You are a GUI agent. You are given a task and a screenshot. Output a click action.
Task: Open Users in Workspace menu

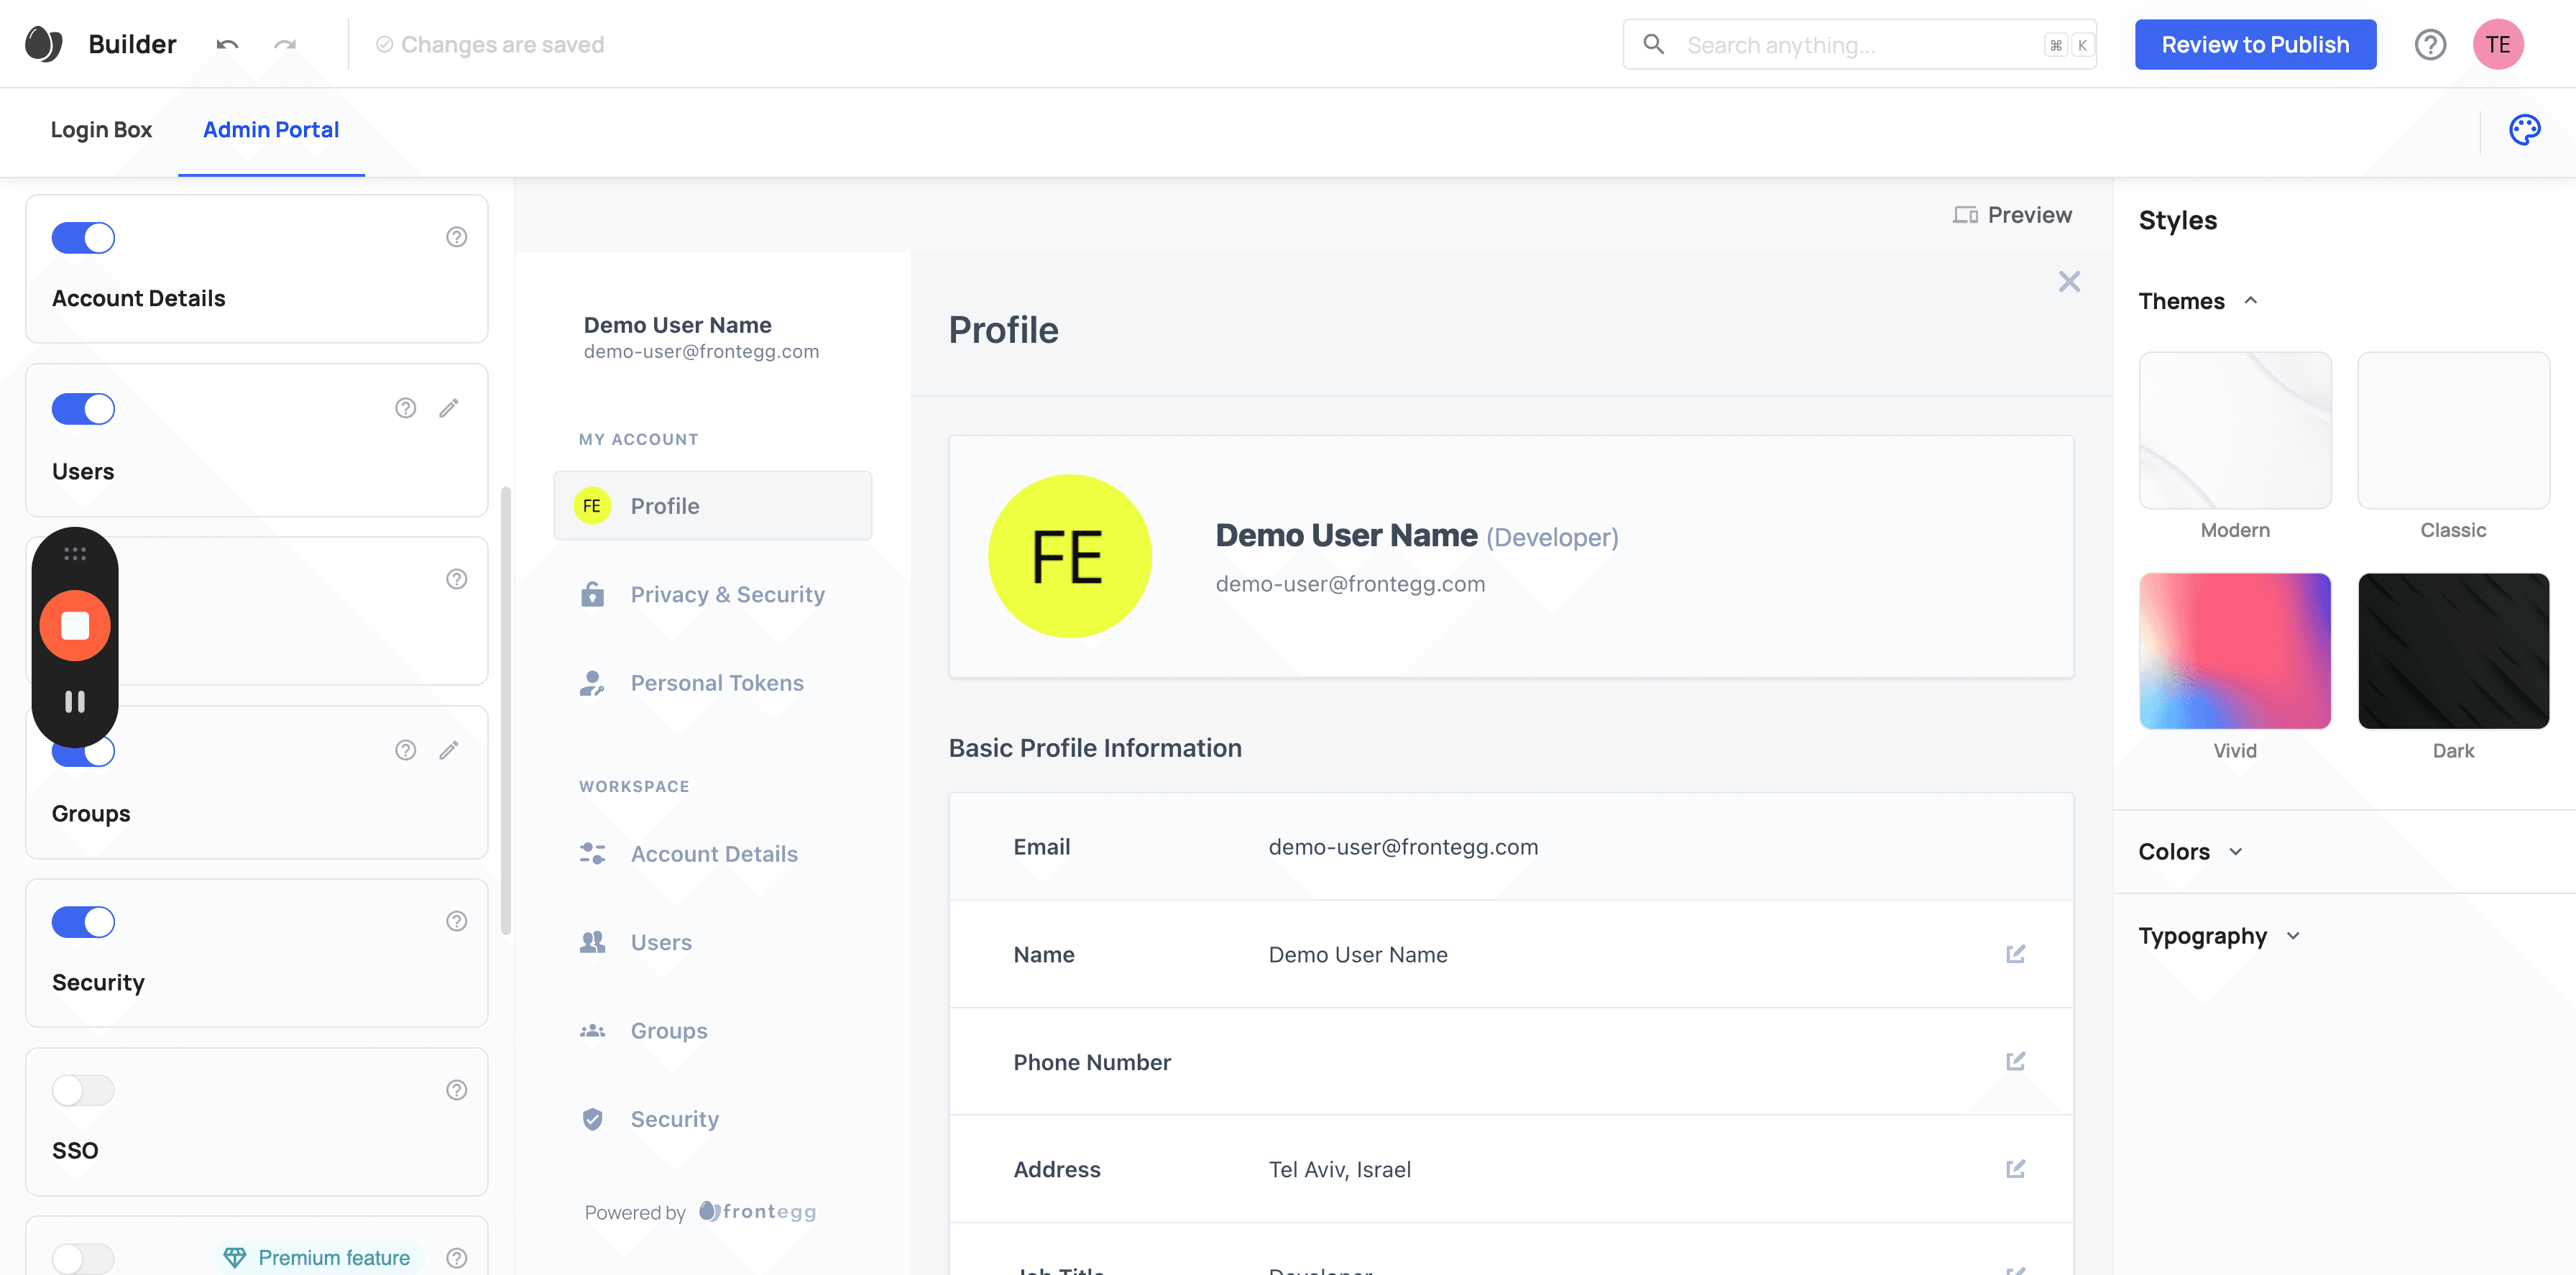pyautogui.click(x=712, y=942)
